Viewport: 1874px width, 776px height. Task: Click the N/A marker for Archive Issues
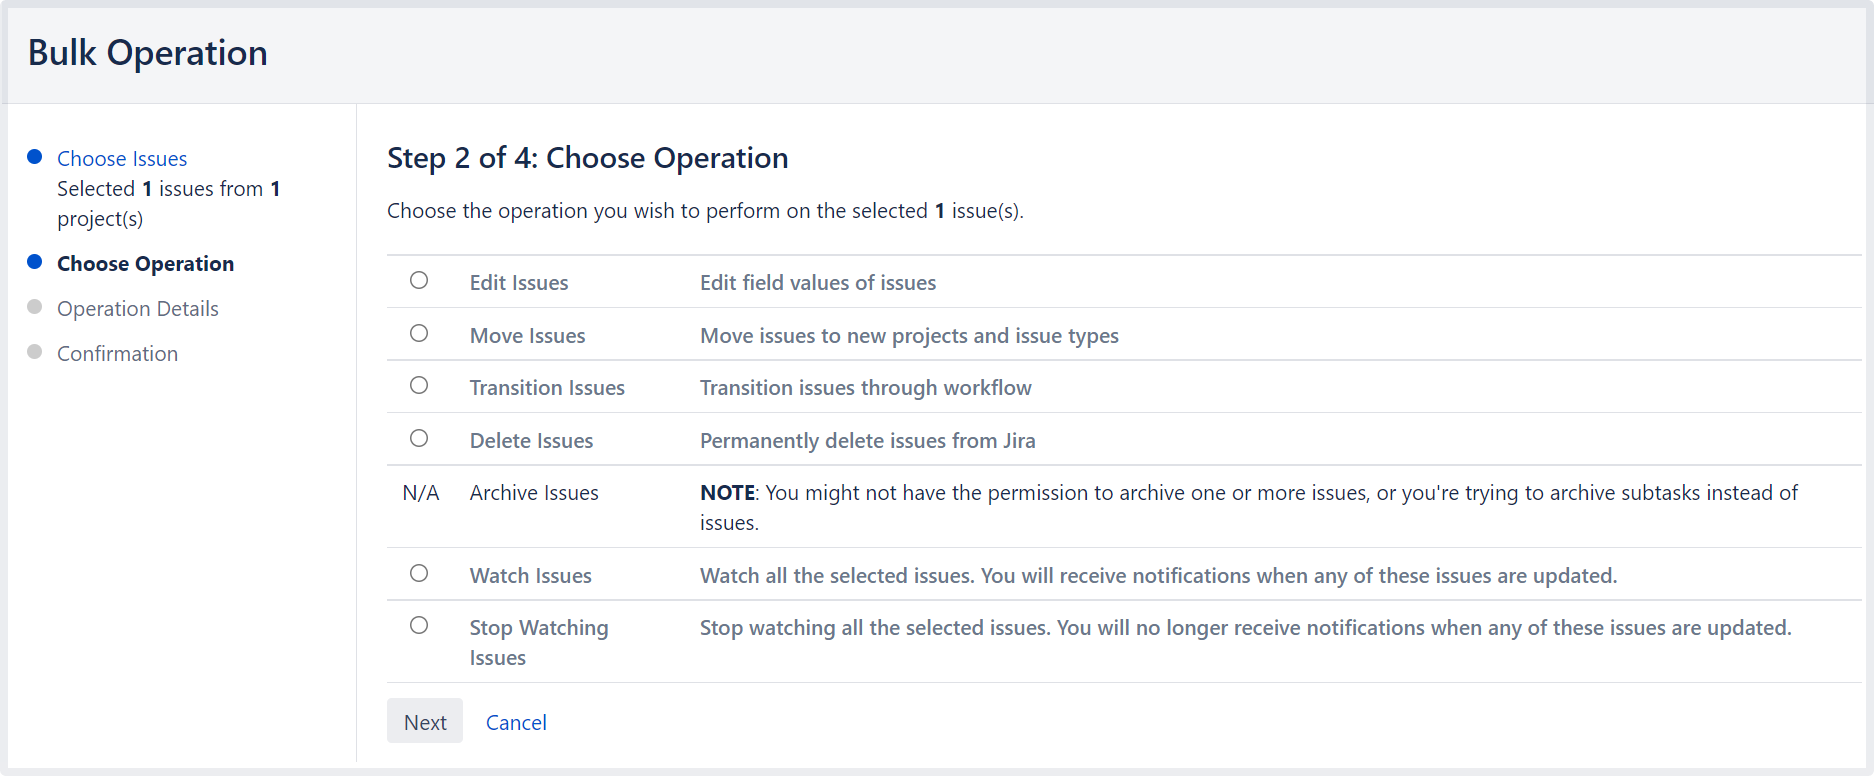click(420, 493)
